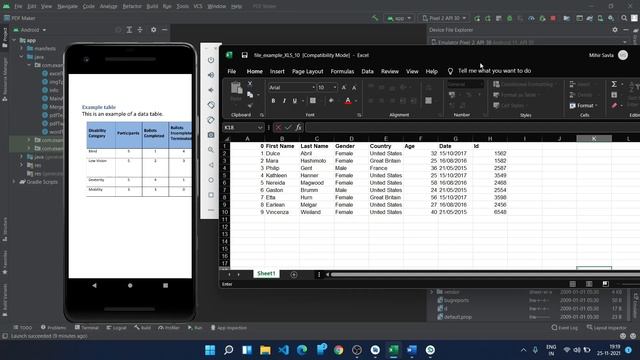
Task: Switch to Excel Insert tab
Action: click(x=277, y=71)
